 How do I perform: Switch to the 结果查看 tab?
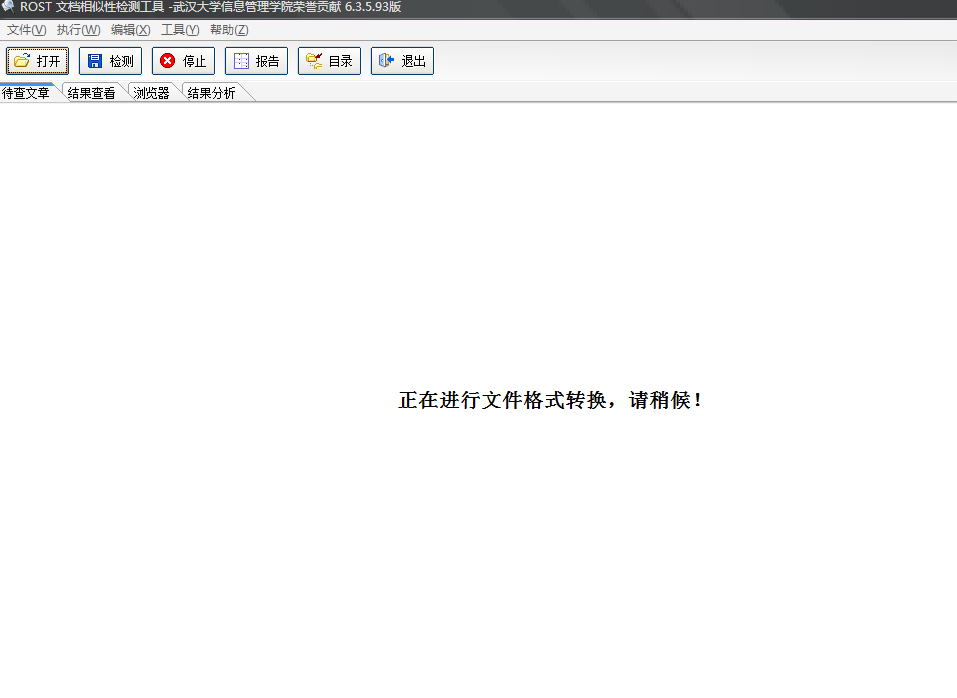click(x=92, y=93)
